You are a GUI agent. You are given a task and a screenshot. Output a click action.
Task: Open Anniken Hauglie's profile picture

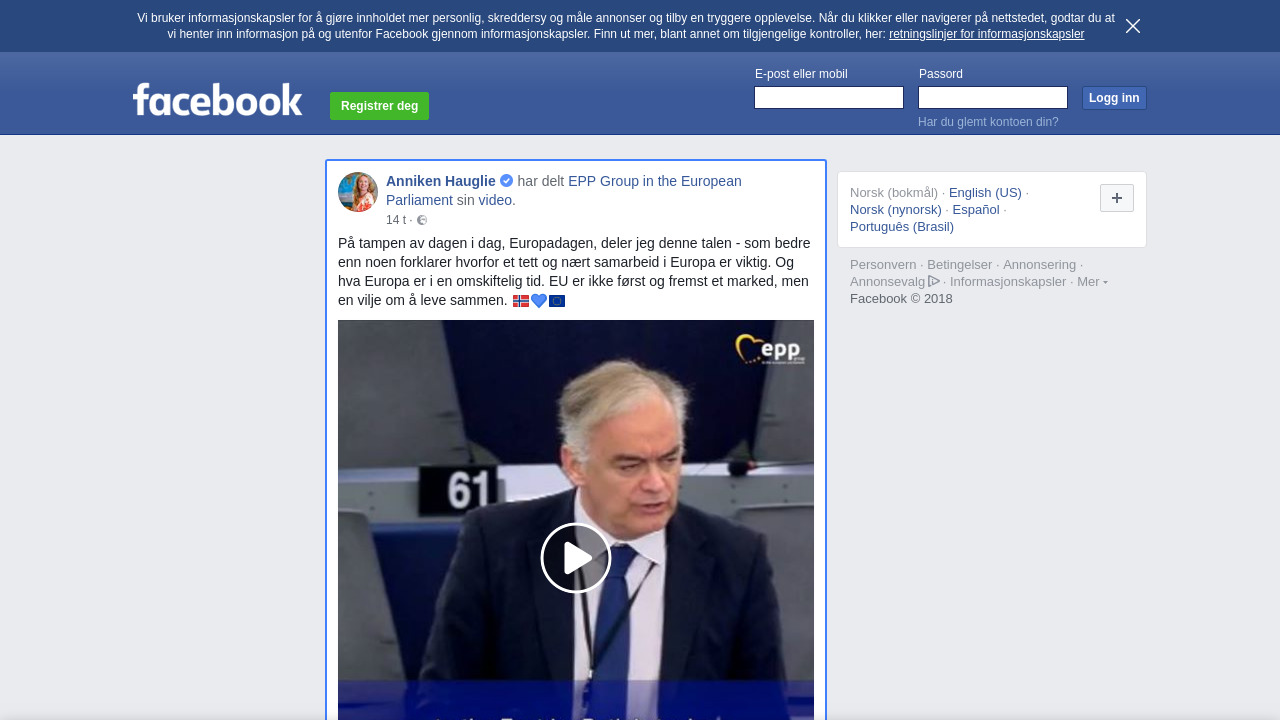(x=358, y=192)
